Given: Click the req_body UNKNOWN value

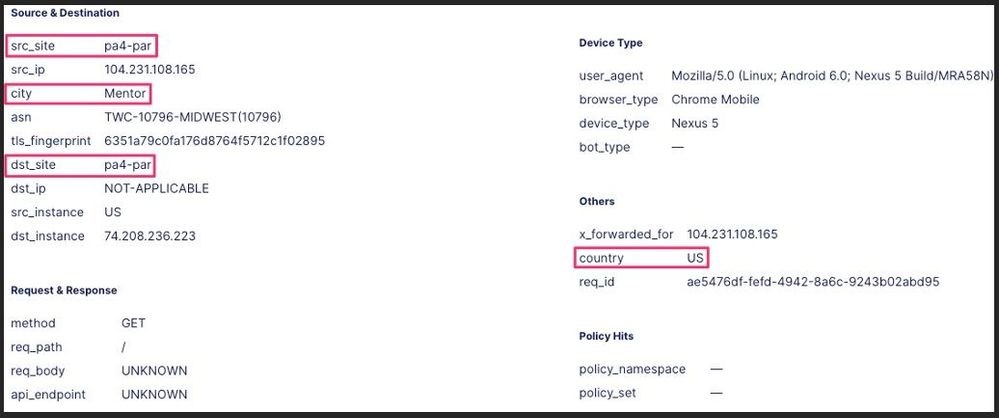Looking at the screenshot, I should point(154,371).
